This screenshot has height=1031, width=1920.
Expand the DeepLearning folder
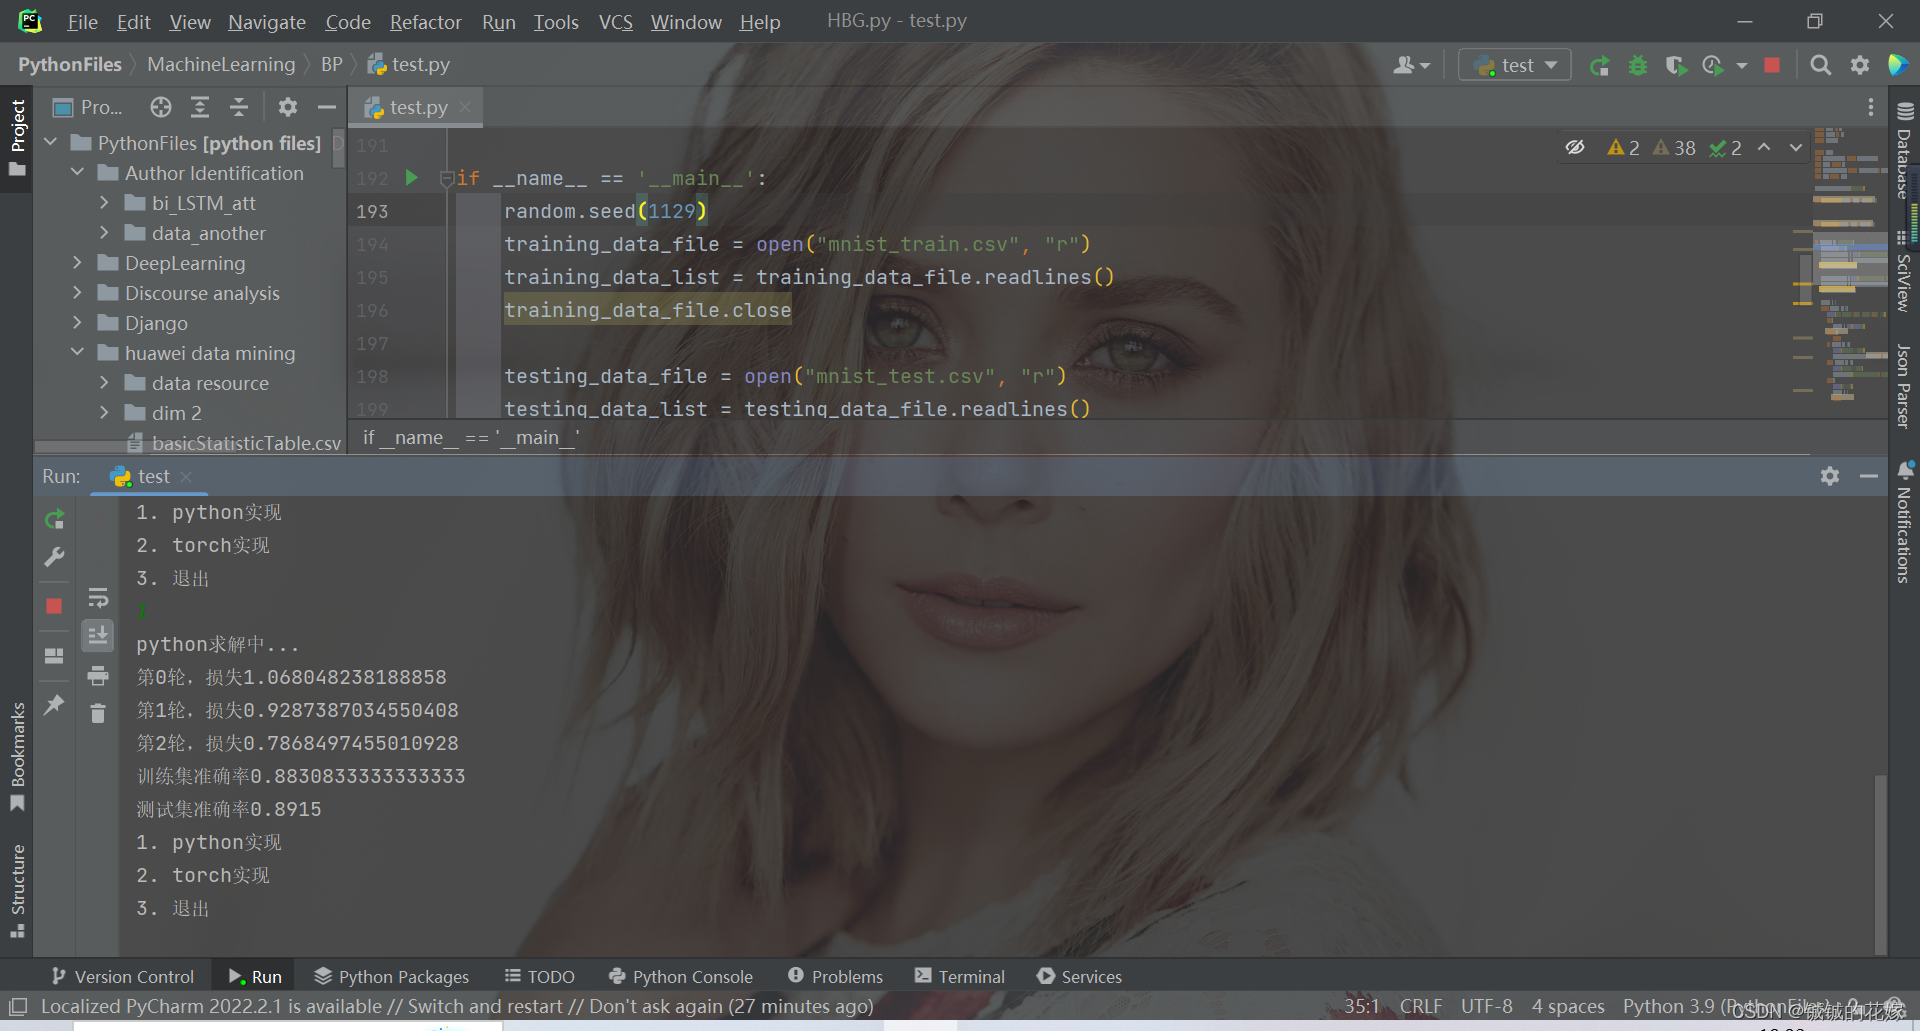(77, 263)
